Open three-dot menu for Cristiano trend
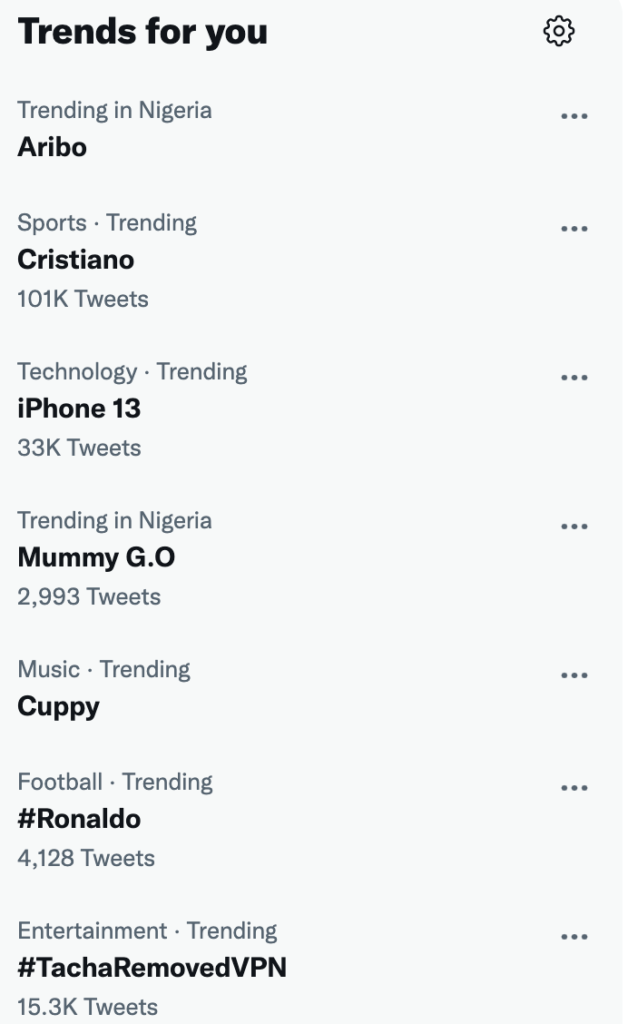This screenshot has width=628, height=1024. pos(574,229)
